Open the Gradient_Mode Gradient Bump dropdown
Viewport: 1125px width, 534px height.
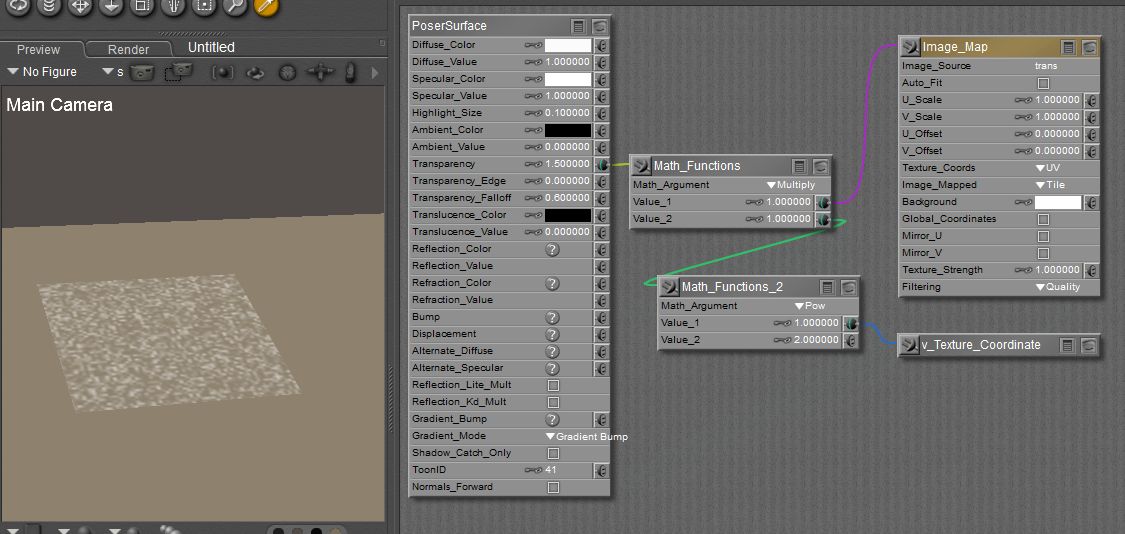coord(587,436)
